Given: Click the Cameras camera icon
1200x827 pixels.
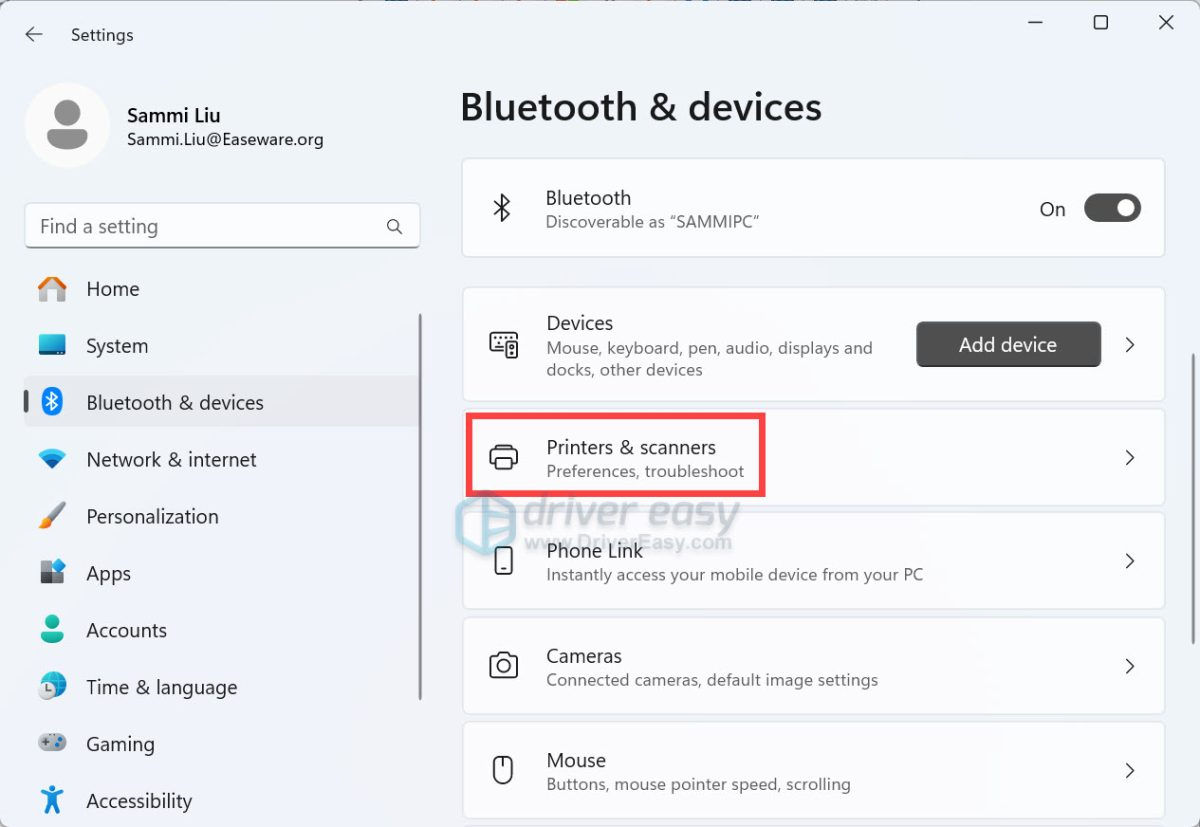Looking at the screenshot, I should 503,666.
